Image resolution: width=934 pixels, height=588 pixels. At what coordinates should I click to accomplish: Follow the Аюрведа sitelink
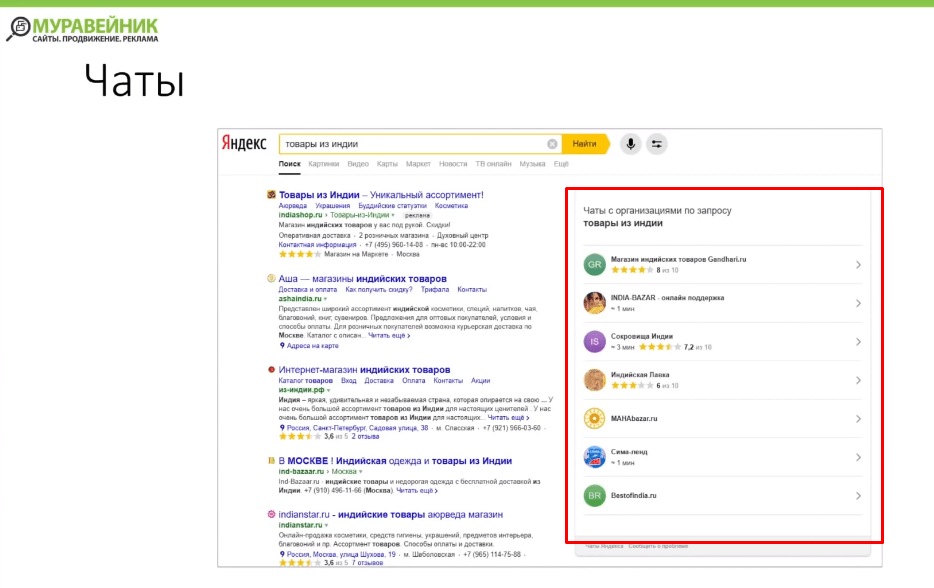[x=292, y=206]
